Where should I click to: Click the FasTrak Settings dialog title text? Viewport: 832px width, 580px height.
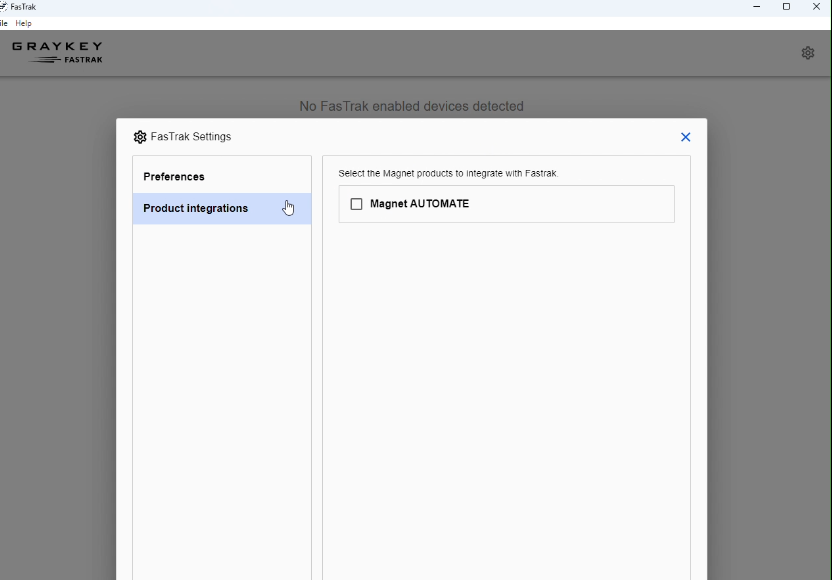tap(191, 137)
